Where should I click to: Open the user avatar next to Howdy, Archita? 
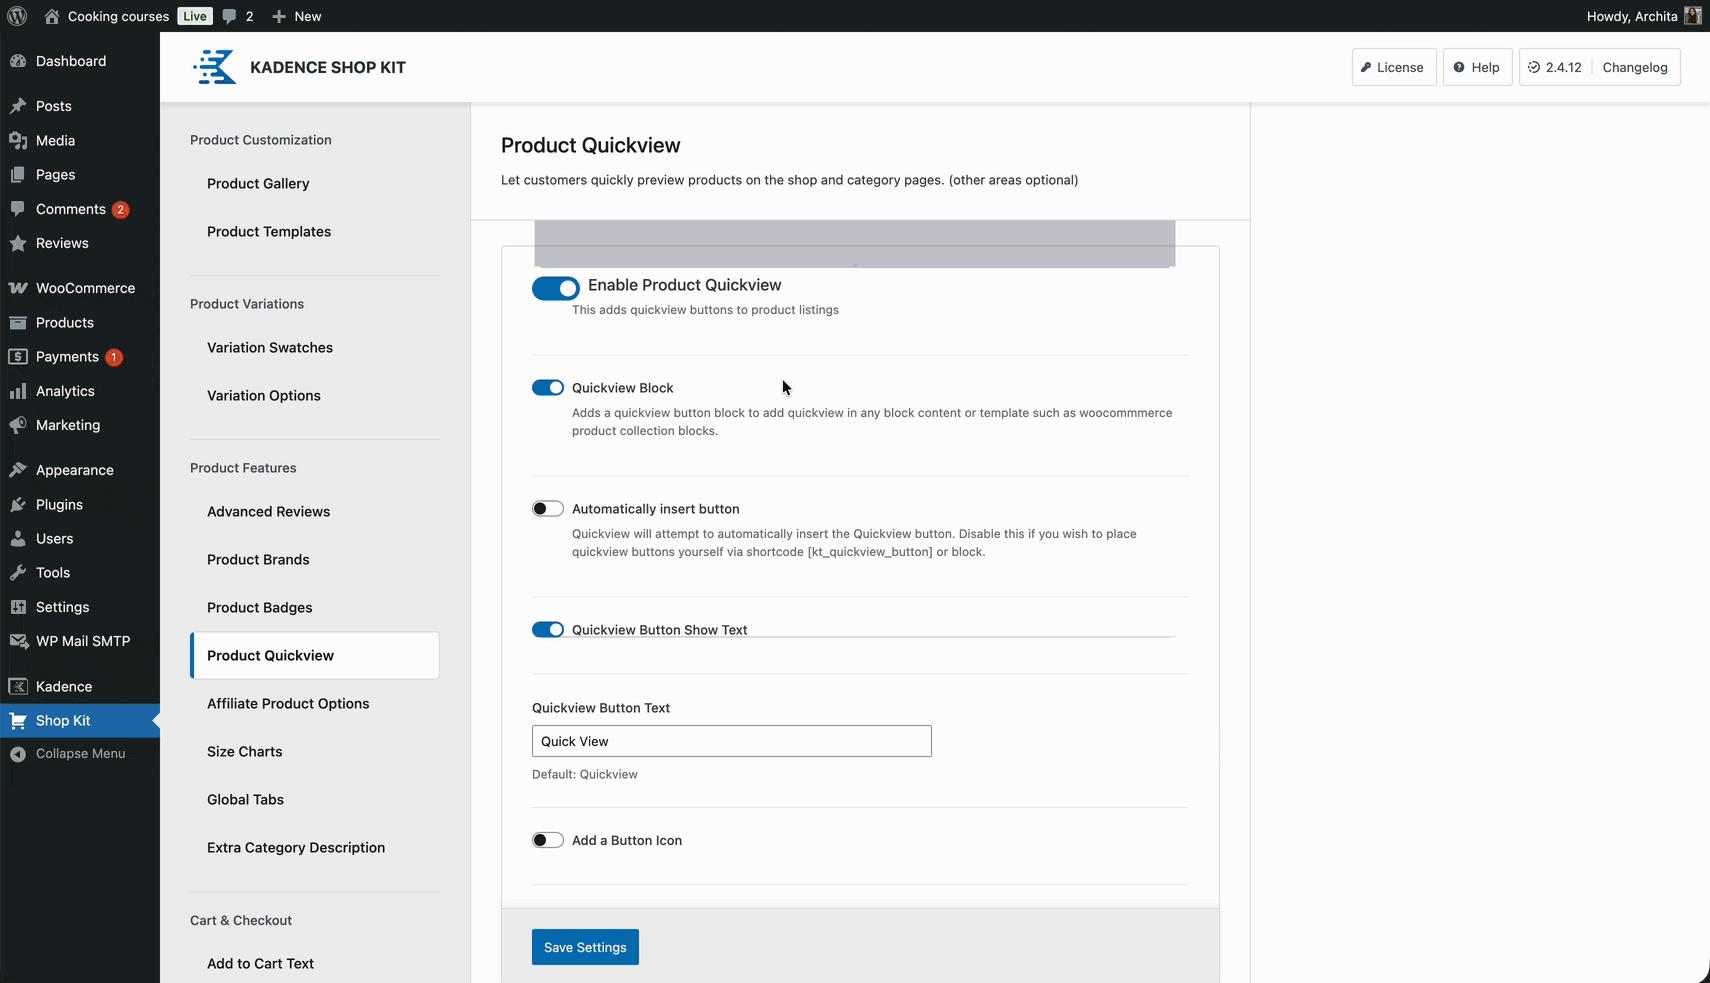[x=1693, y=16]
